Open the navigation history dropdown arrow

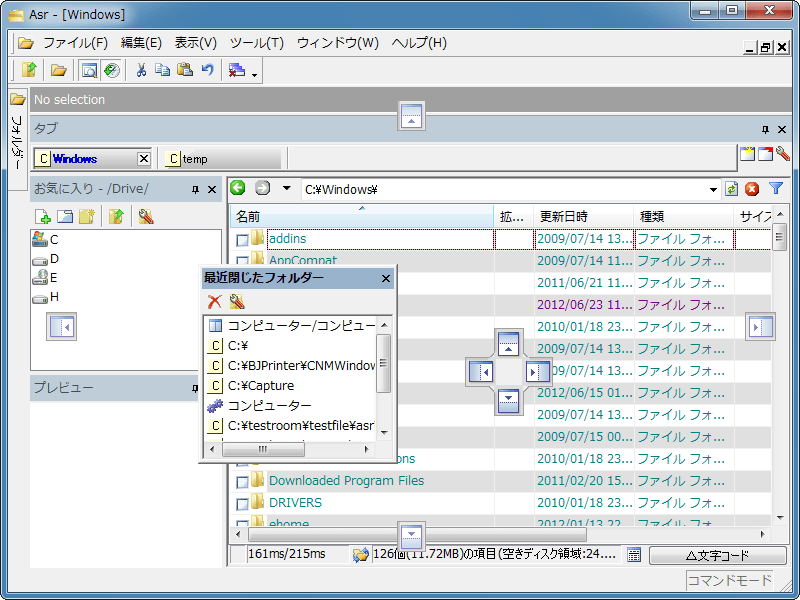286,188
